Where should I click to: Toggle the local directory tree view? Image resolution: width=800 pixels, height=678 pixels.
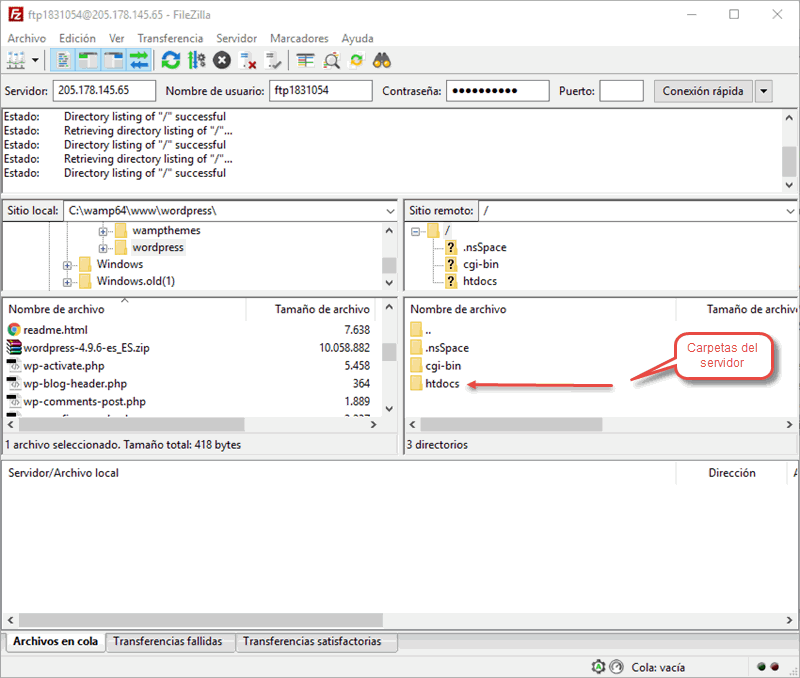coord(88,60)
